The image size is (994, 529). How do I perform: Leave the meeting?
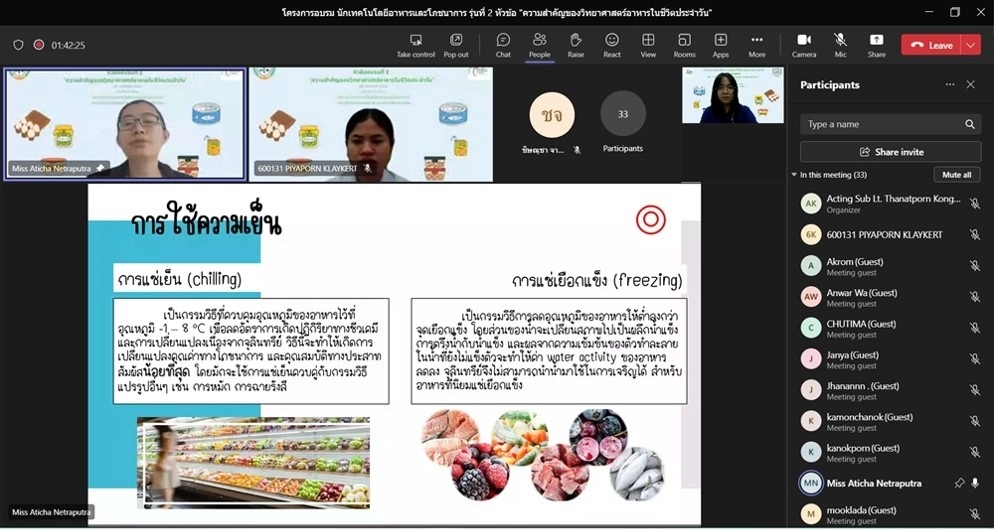pos(931,45)
